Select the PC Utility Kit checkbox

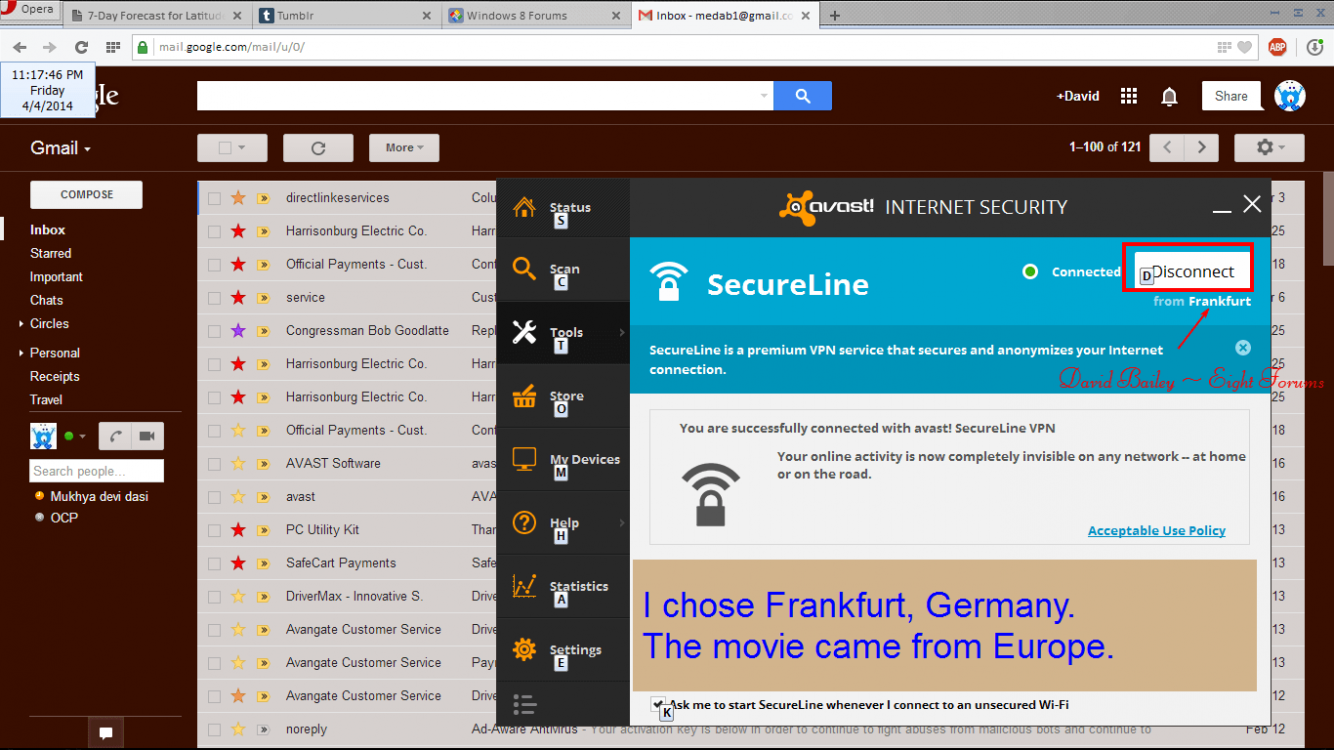(x=214, y=529)
